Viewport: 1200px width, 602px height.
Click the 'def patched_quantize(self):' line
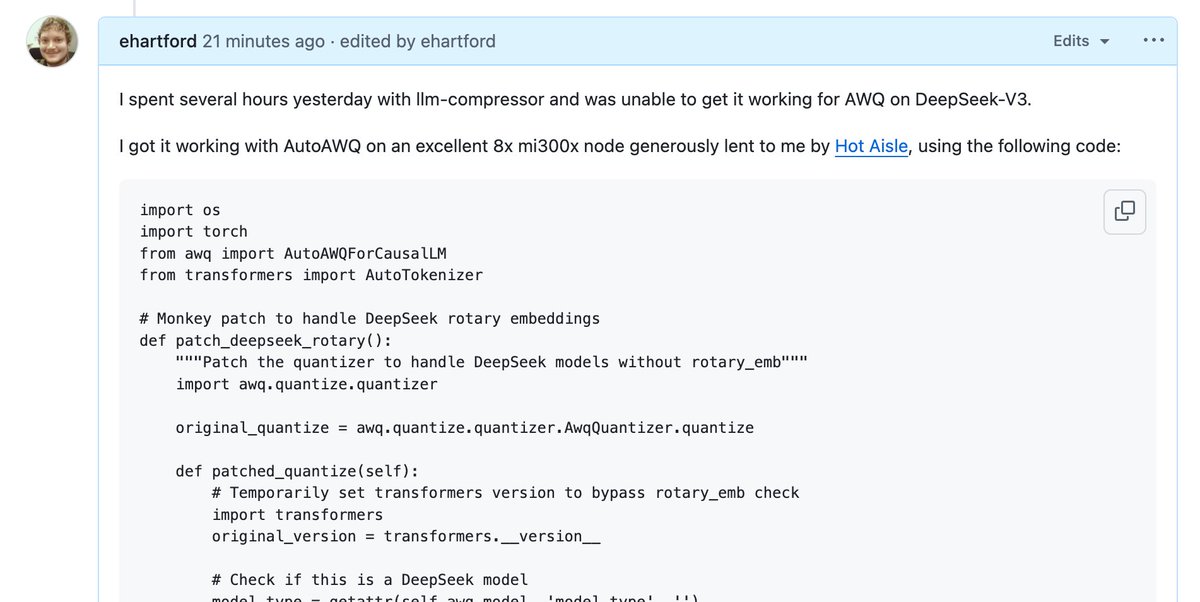click(x=297, y=471)
